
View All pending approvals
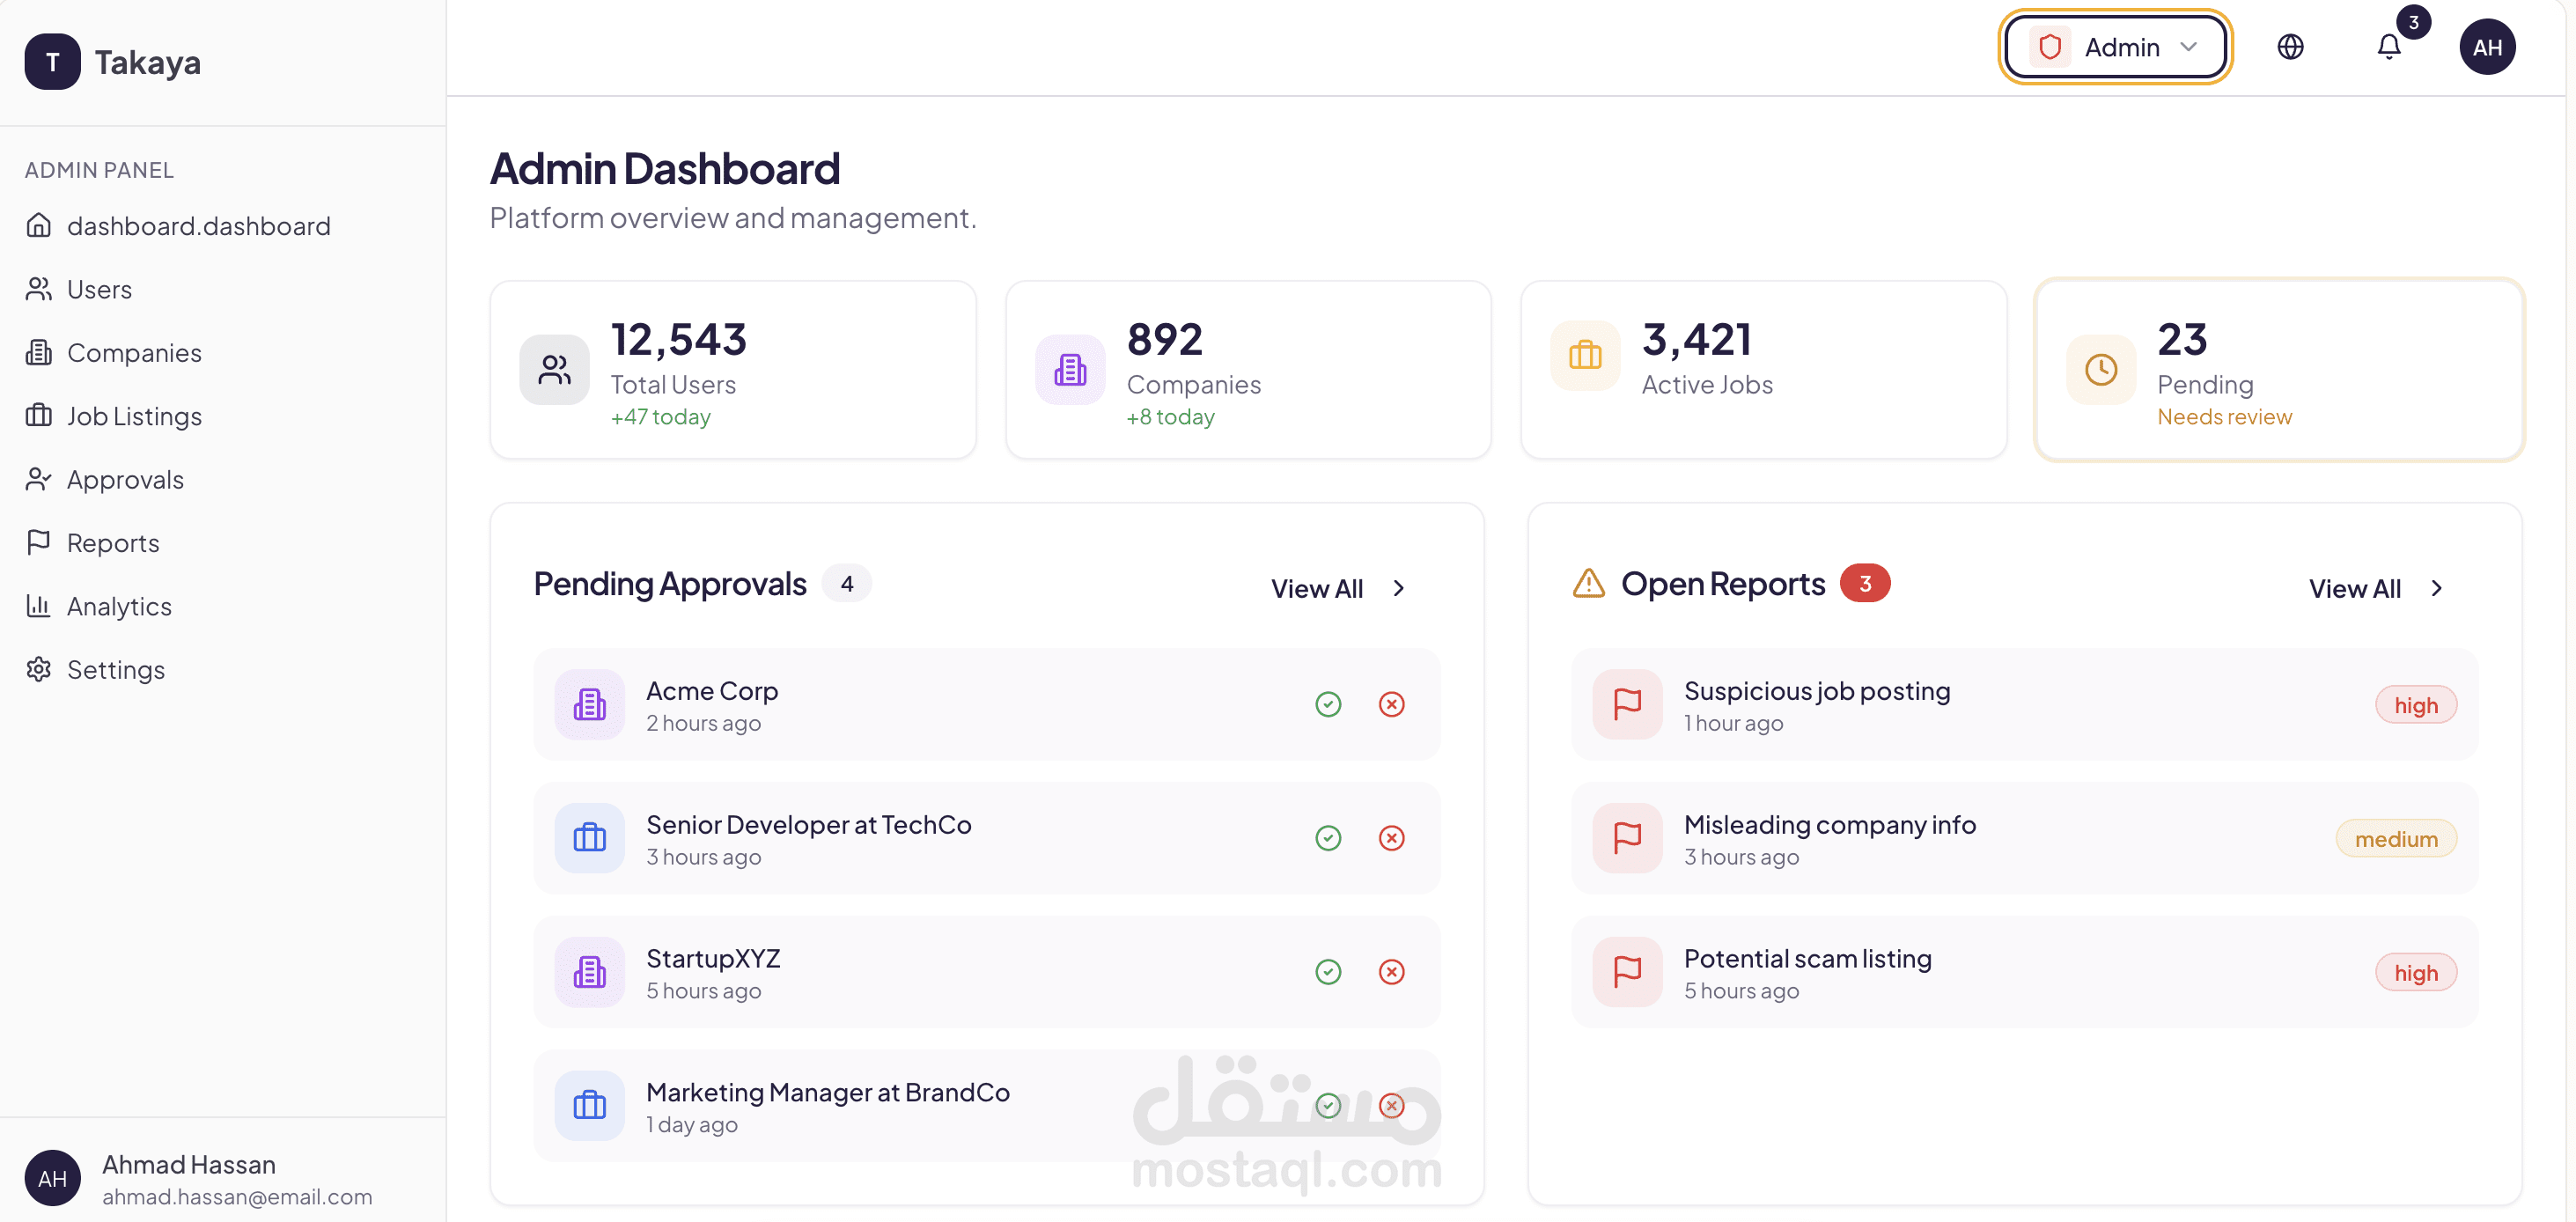[x=1337, y=588]
